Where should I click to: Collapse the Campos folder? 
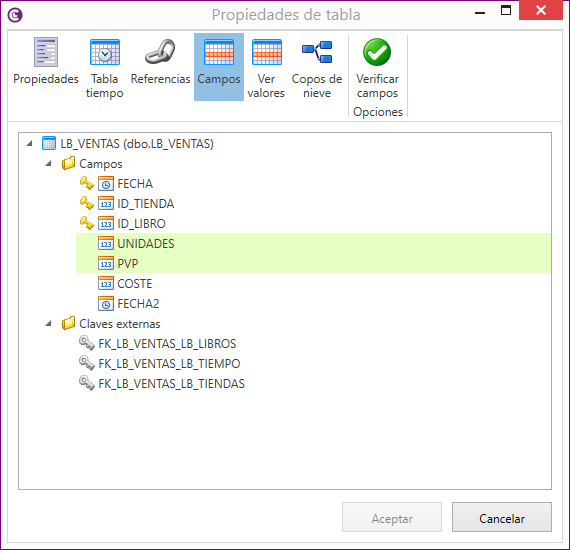coord(48,164)
